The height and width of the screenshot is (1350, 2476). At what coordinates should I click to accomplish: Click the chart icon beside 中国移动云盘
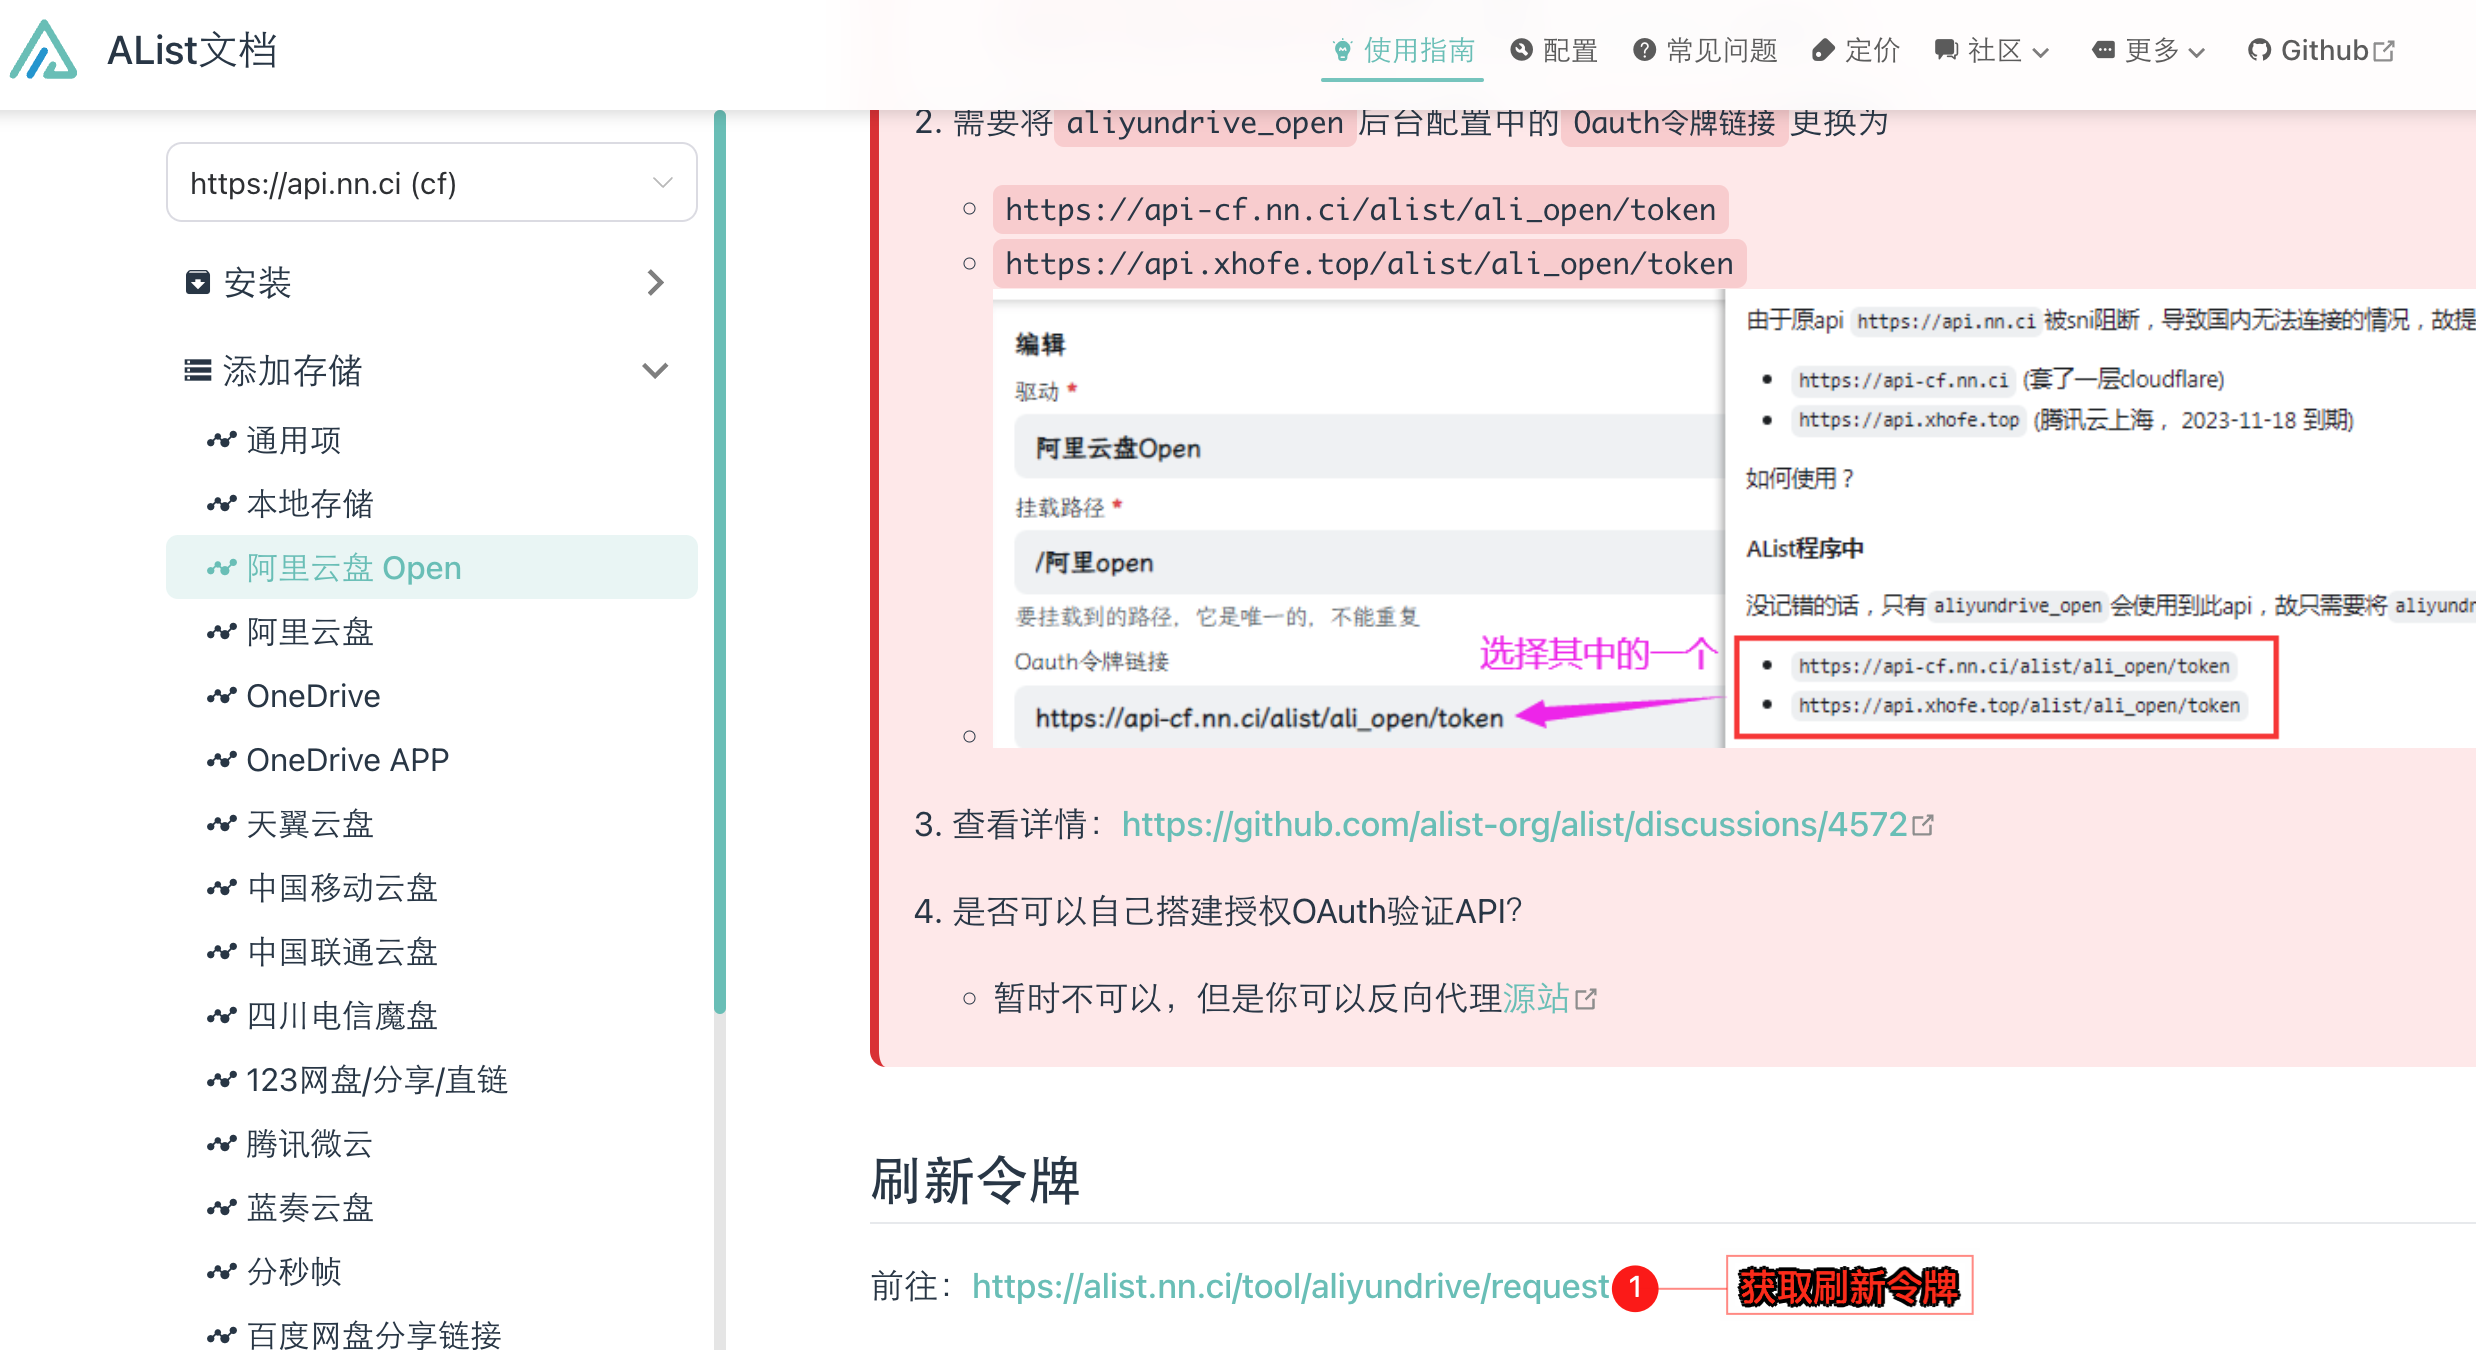point(221,888)
